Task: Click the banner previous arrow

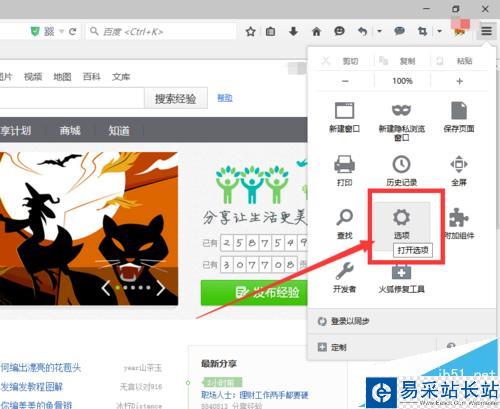Action: [106, 288]
